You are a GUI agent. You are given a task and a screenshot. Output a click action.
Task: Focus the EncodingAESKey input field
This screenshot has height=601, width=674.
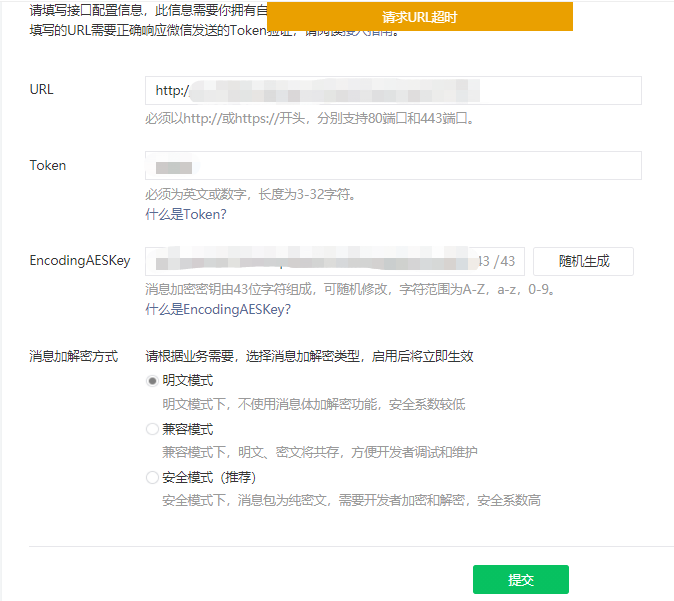(x=334, y=261)
